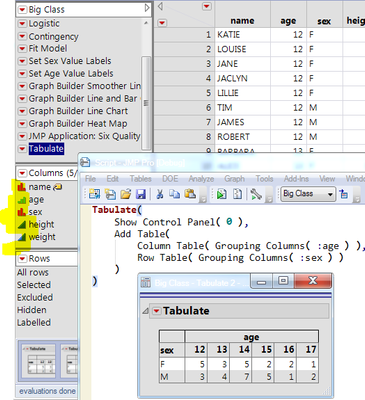Image resolution: width=365 pixels, height=400 pixels.
Task: Click the label tag icon next to name
Action: pos(58,187)
